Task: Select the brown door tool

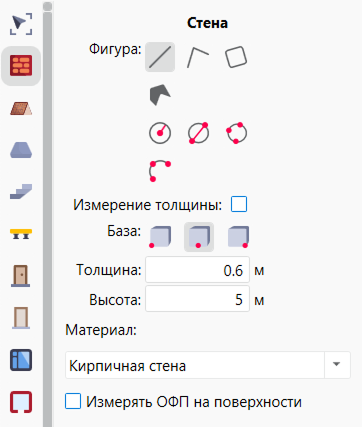Action: pos(21,276)
